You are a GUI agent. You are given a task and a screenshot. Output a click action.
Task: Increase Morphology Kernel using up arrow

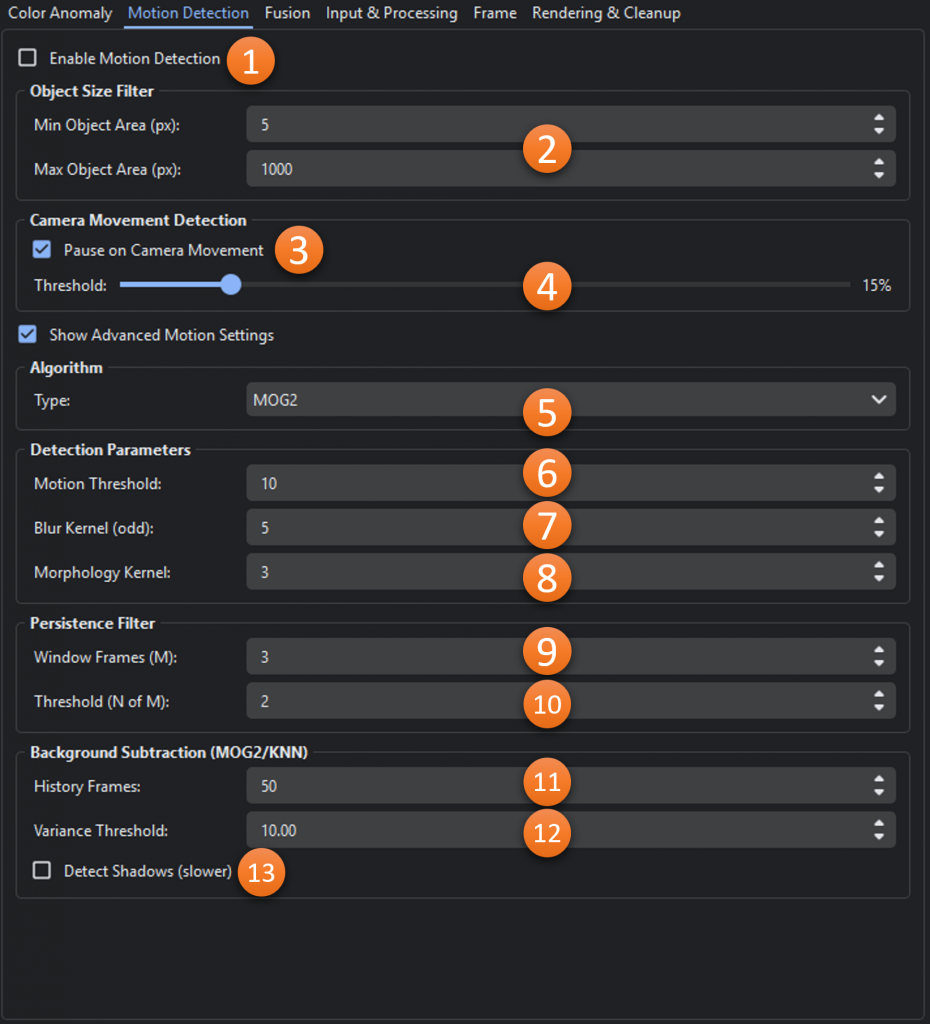[x=878, y=566]
